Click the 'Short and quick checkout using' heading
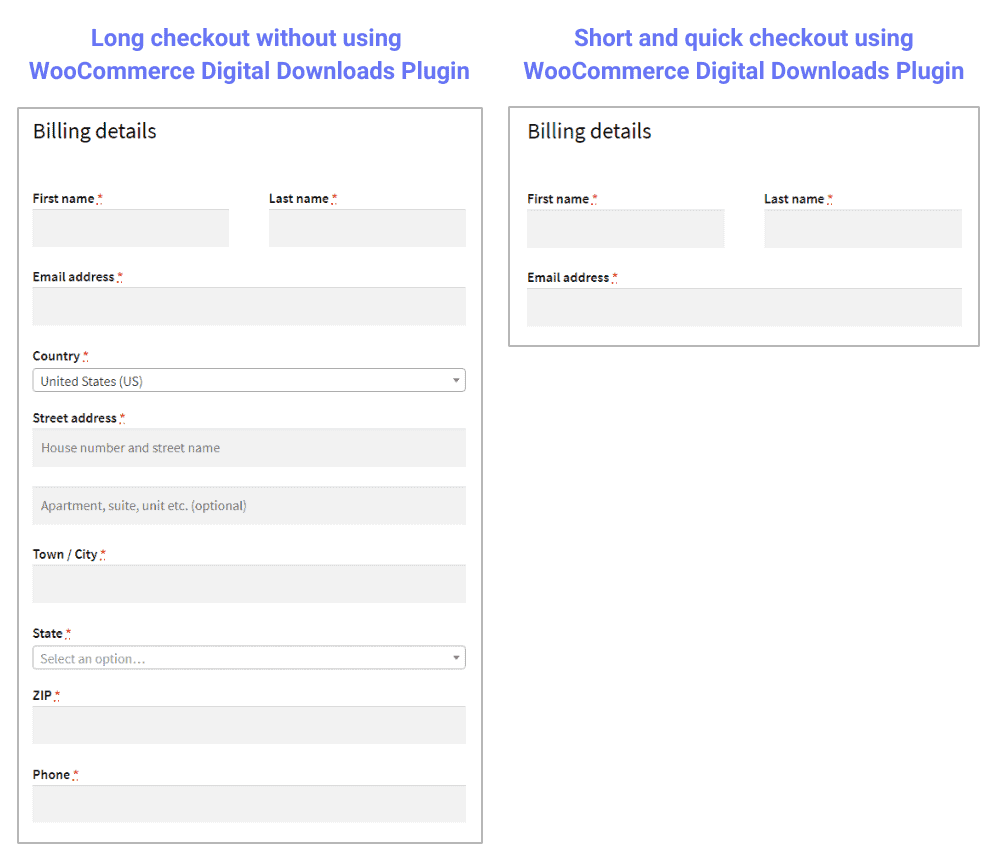 coord(744,38)
